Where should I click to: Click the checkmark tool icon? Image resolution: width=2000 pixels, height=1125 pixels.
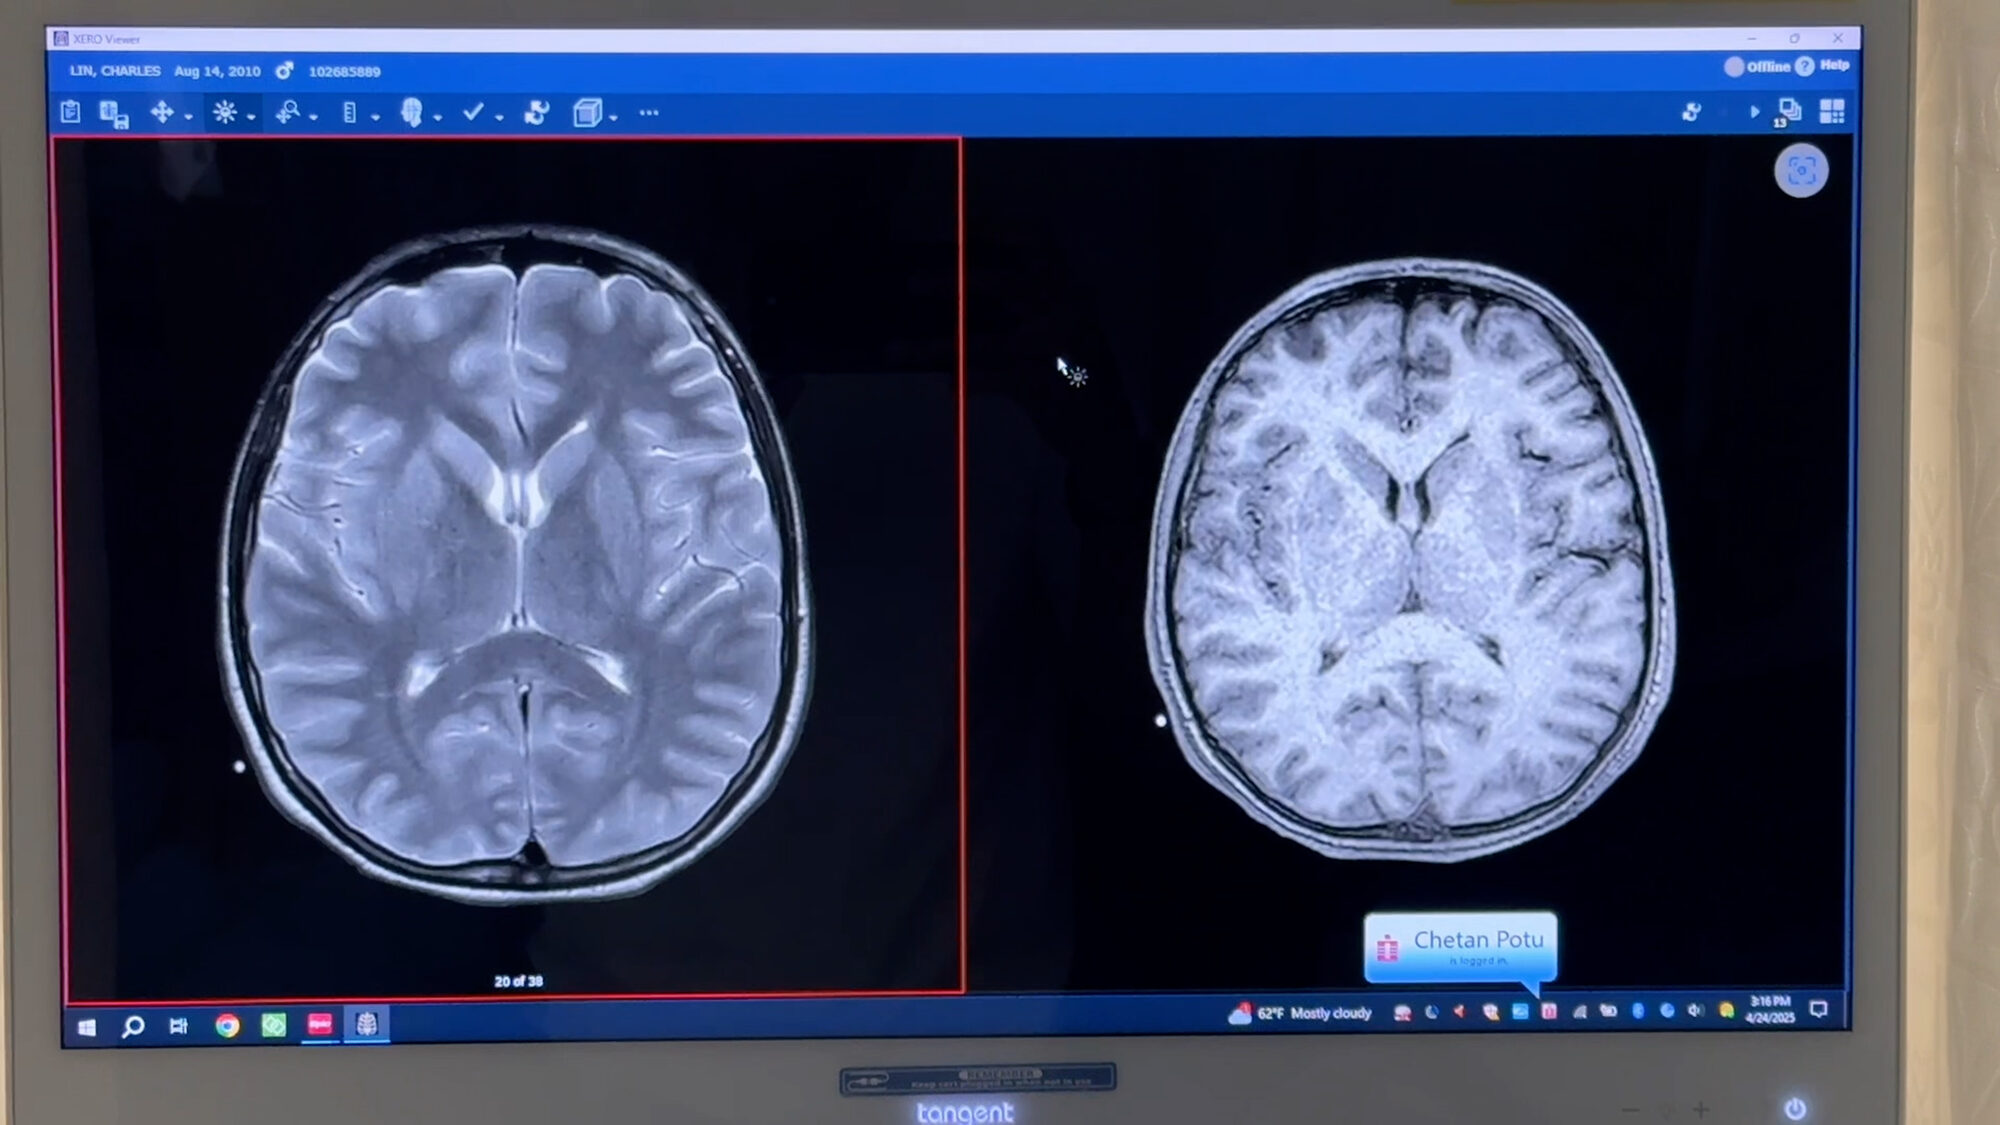click(x=473, y=112)
